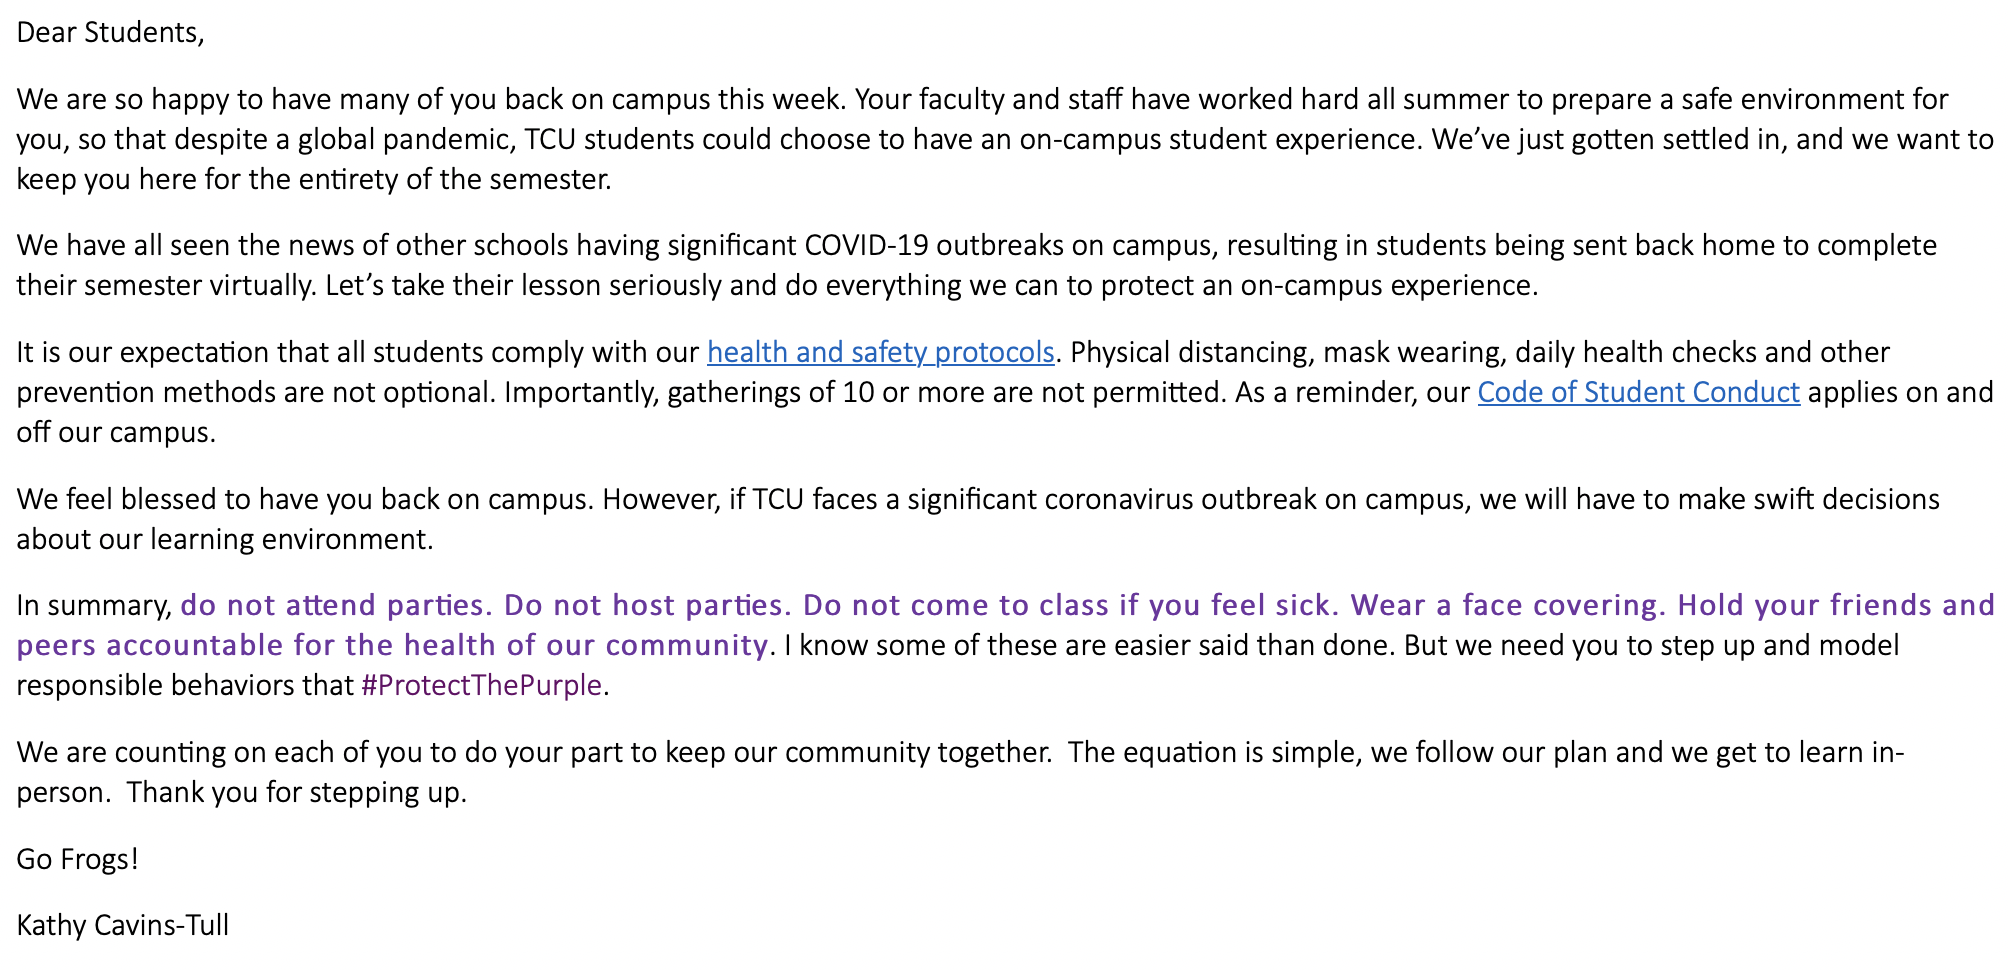The width and height of the screenshot is (2008, 970).
Task: Click 'Do not come to class if you feel sick'
Action: pos(1069,606)
